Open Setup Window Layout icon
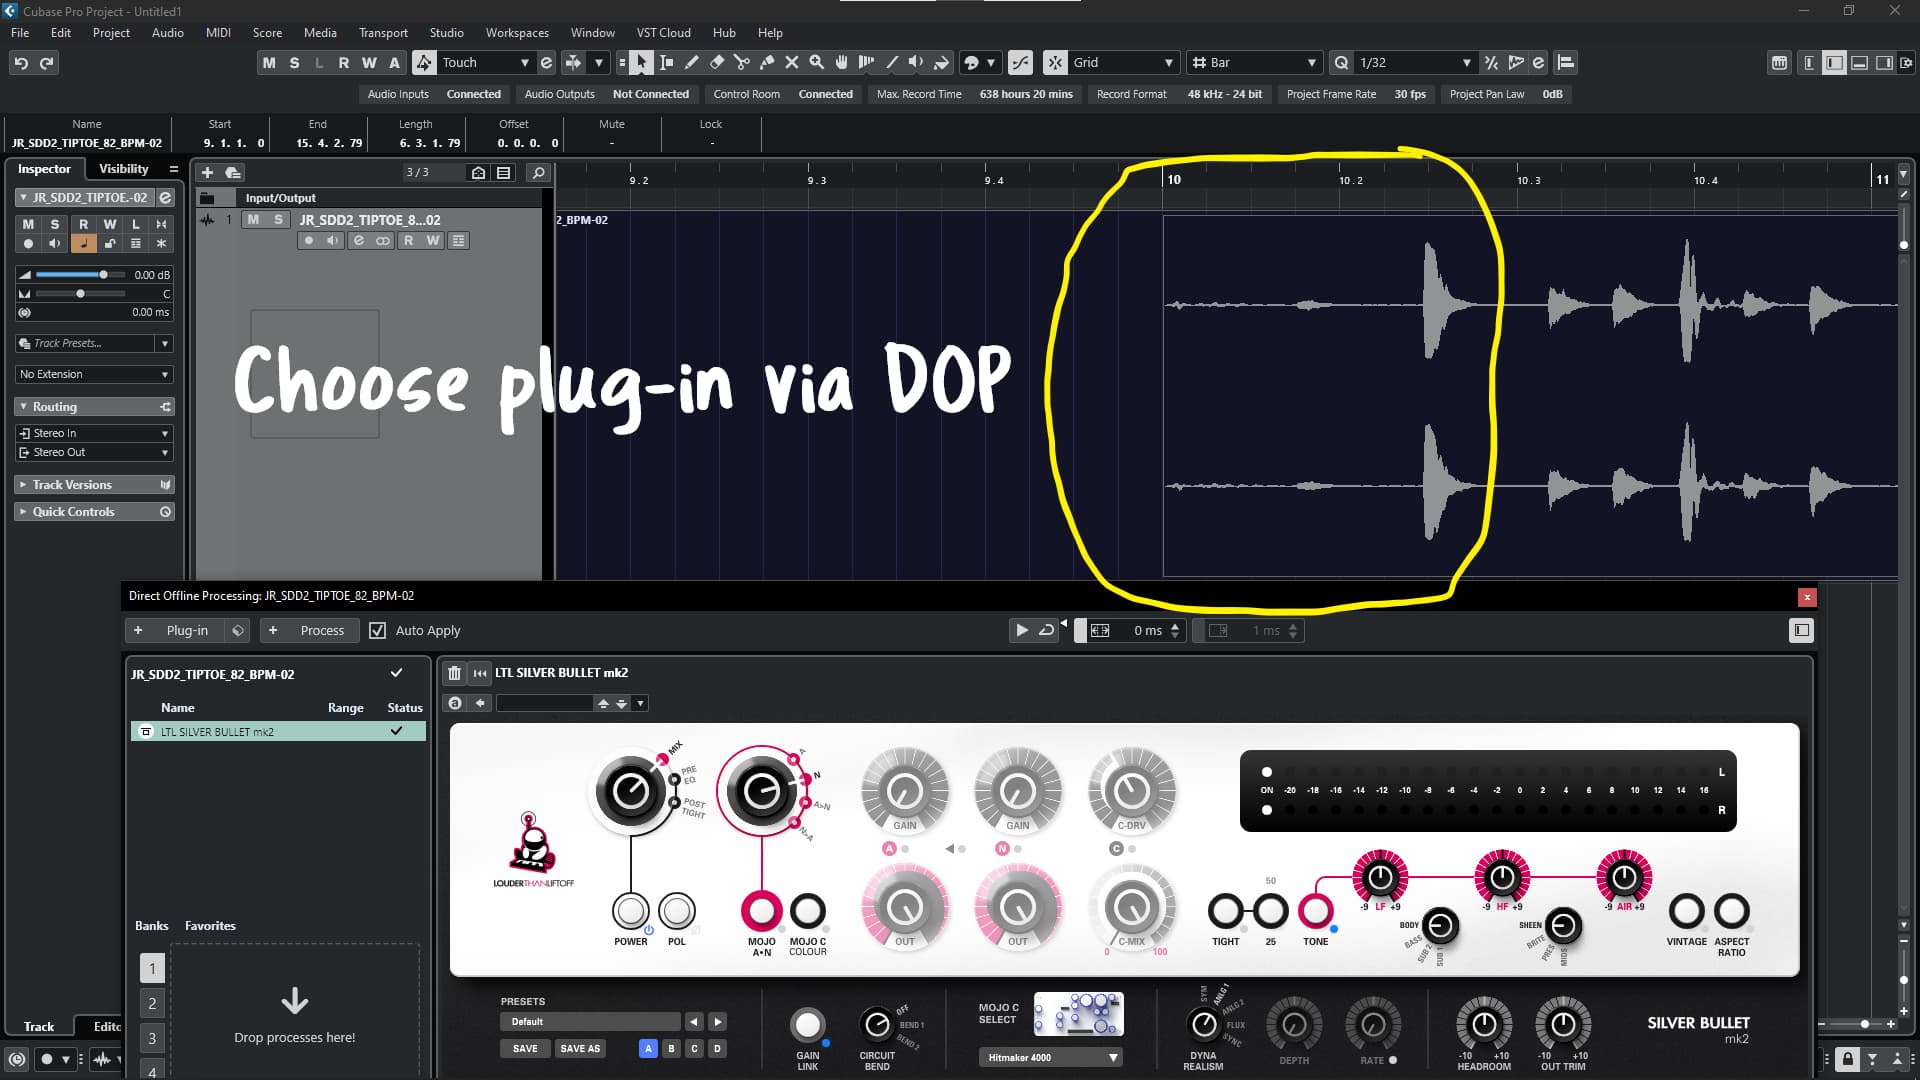Screen dimensions: 1920x1080 coord(1906,63)
